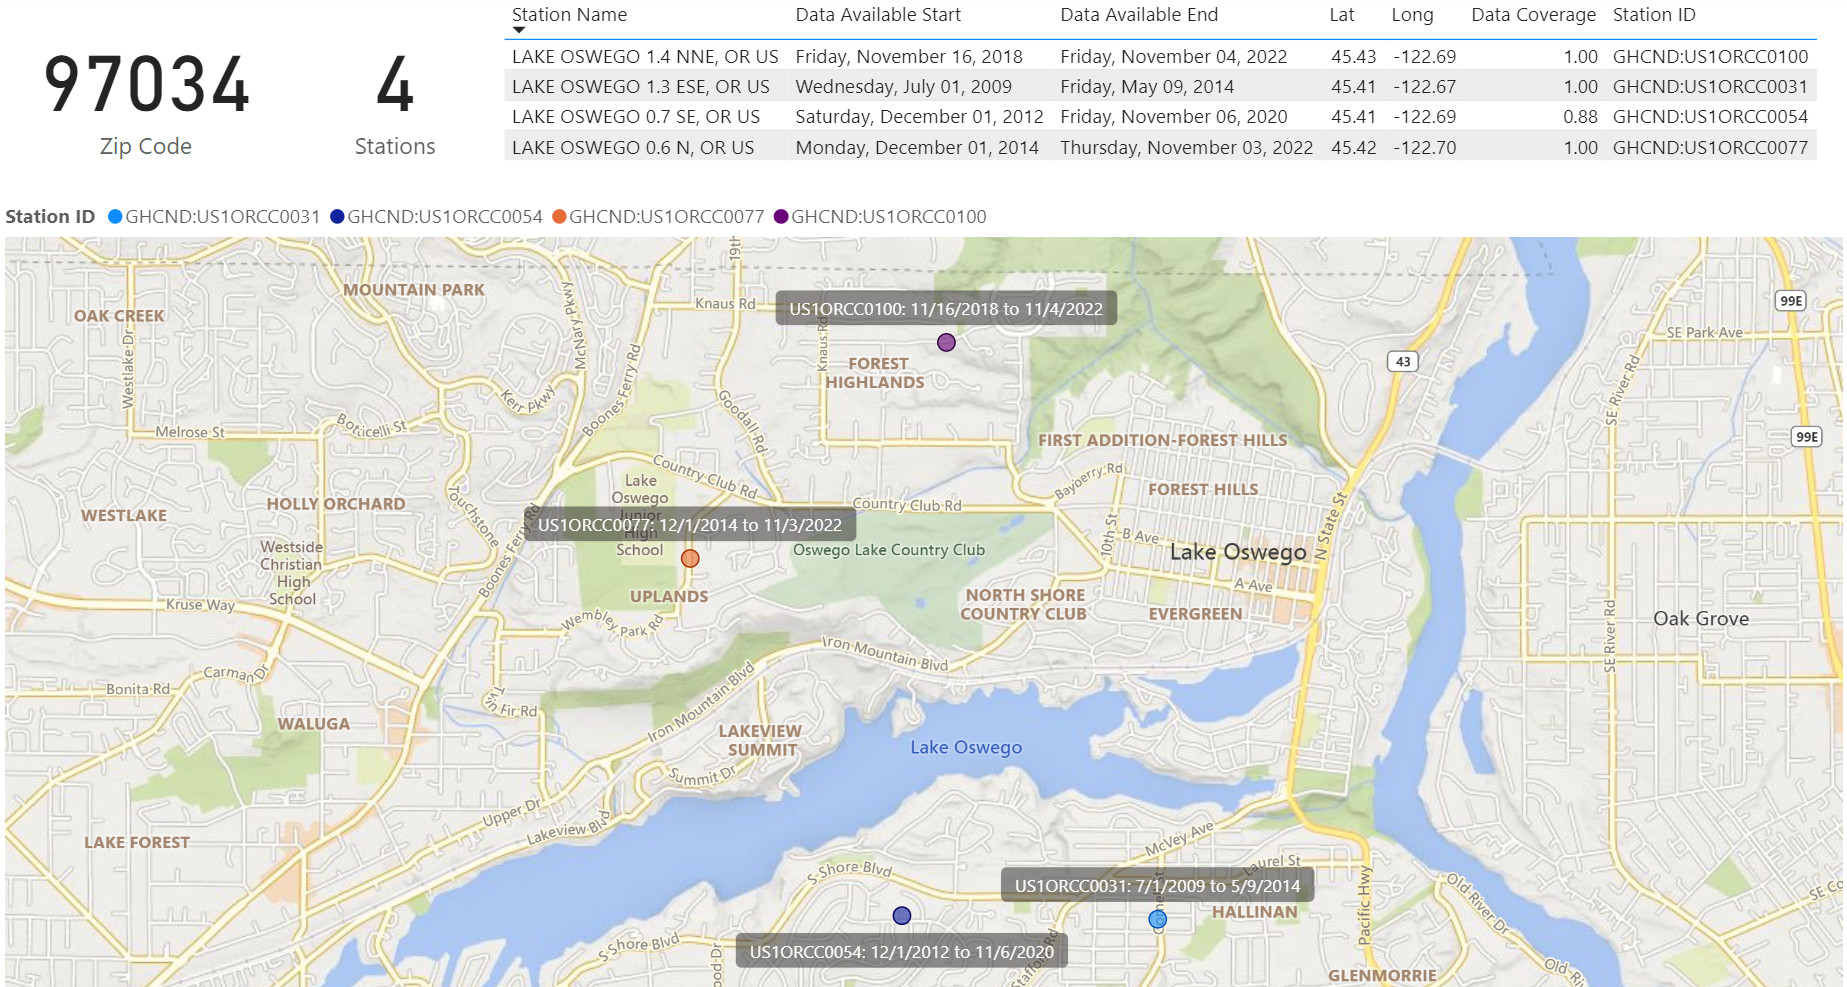Click the orange legend dot for US1ORCC0077
Image resolution: width=1847 pixels, height=987 pixels.
(559, 217)
